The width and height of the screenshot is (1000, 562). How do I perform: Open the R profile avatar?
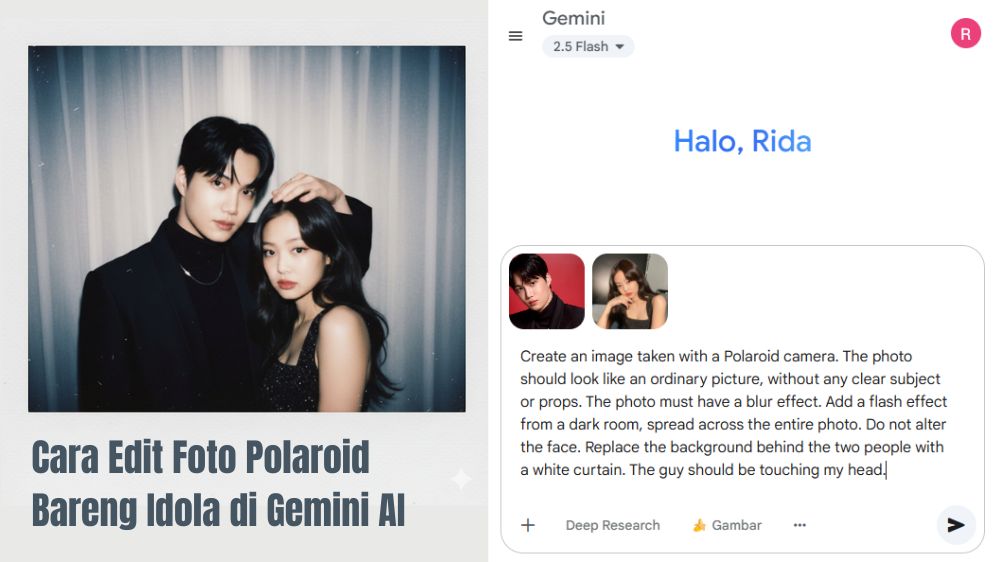(x=966, y=34)
